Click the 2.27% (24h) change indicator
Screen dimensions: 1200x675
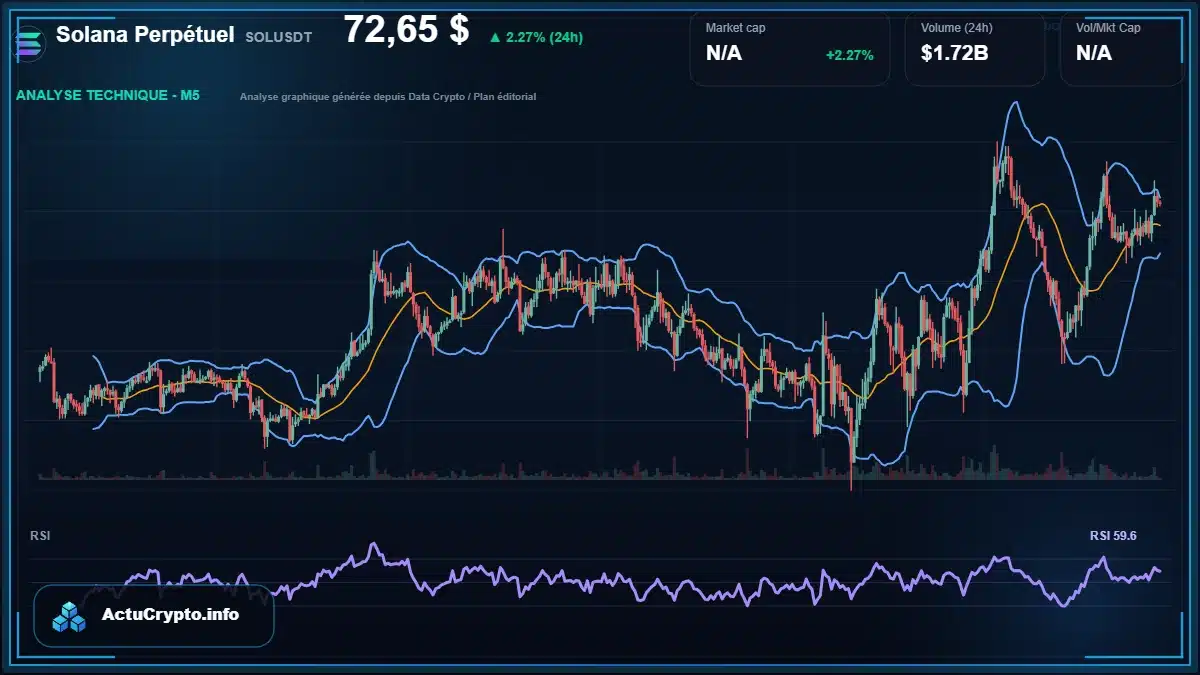tap(536, 37)
